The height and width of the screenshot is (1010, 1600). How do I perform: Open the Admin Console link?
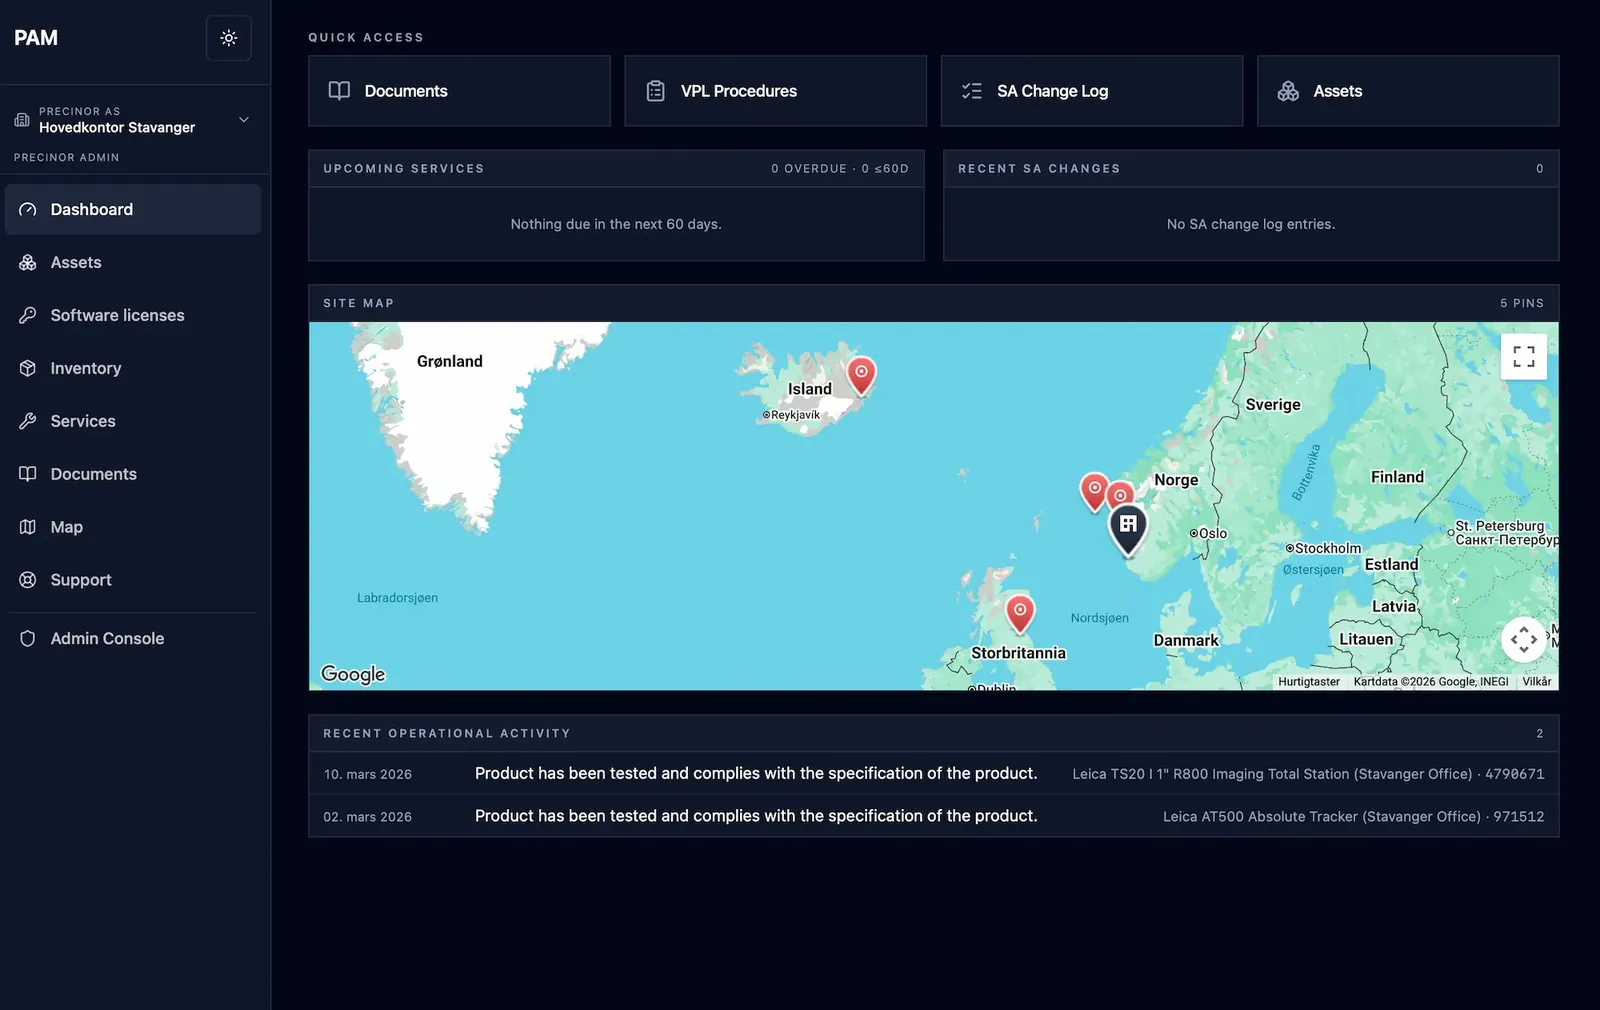[133, 638]
